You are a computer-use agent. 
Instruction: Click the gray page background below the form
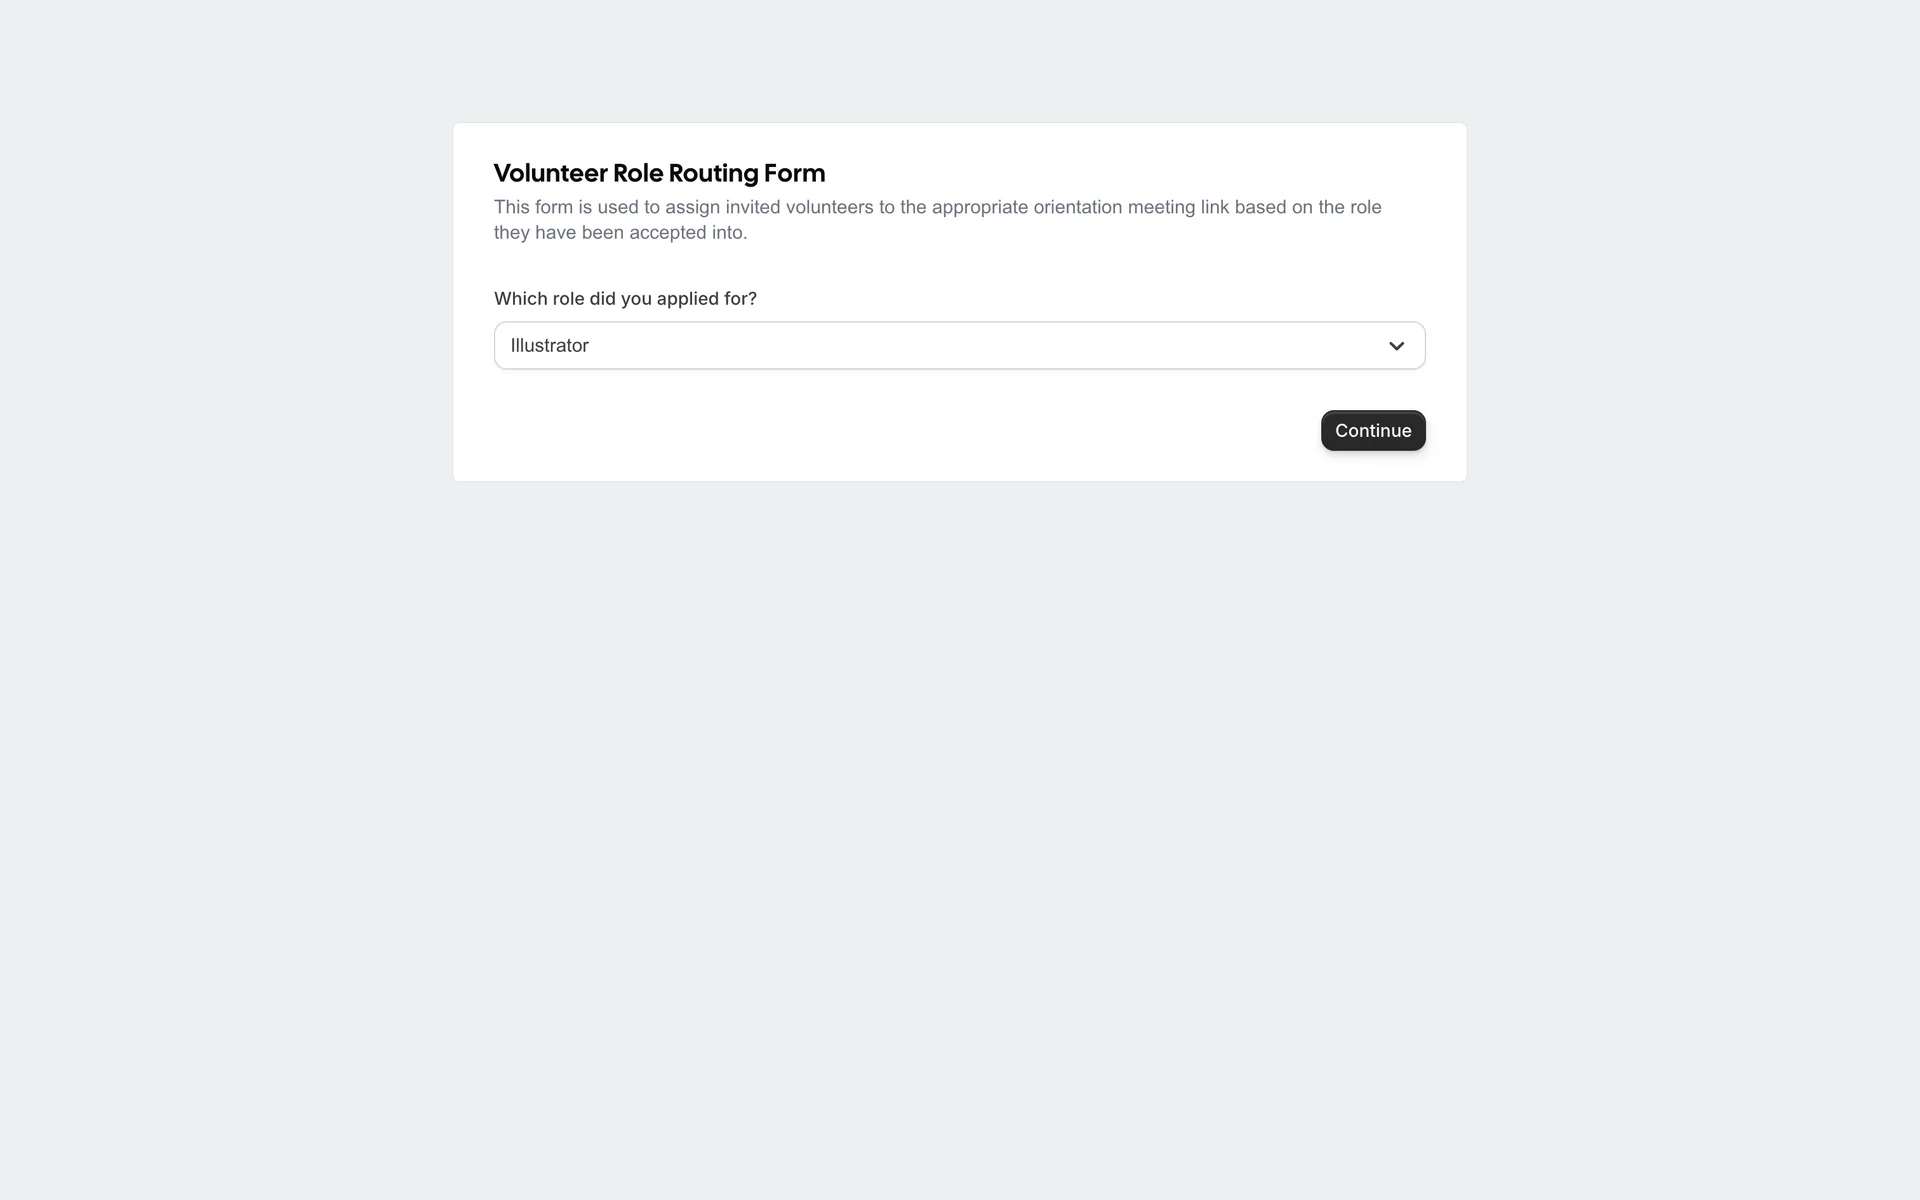click(x=960, y=800)
